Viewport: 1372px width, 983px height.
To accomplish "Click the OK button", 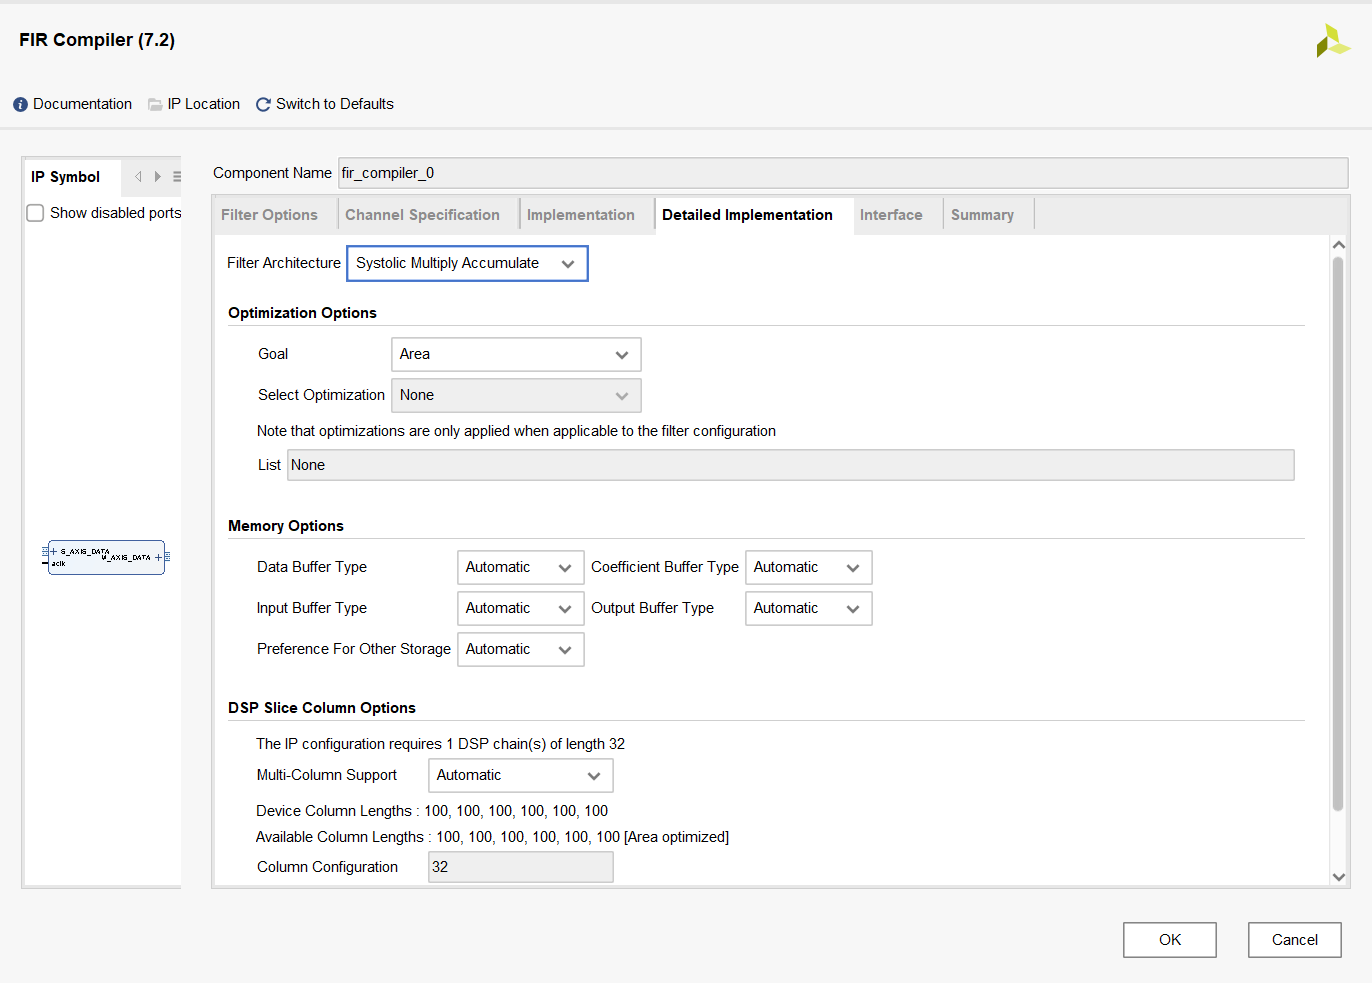I will pyautogui.click(x=1170, y=940).
